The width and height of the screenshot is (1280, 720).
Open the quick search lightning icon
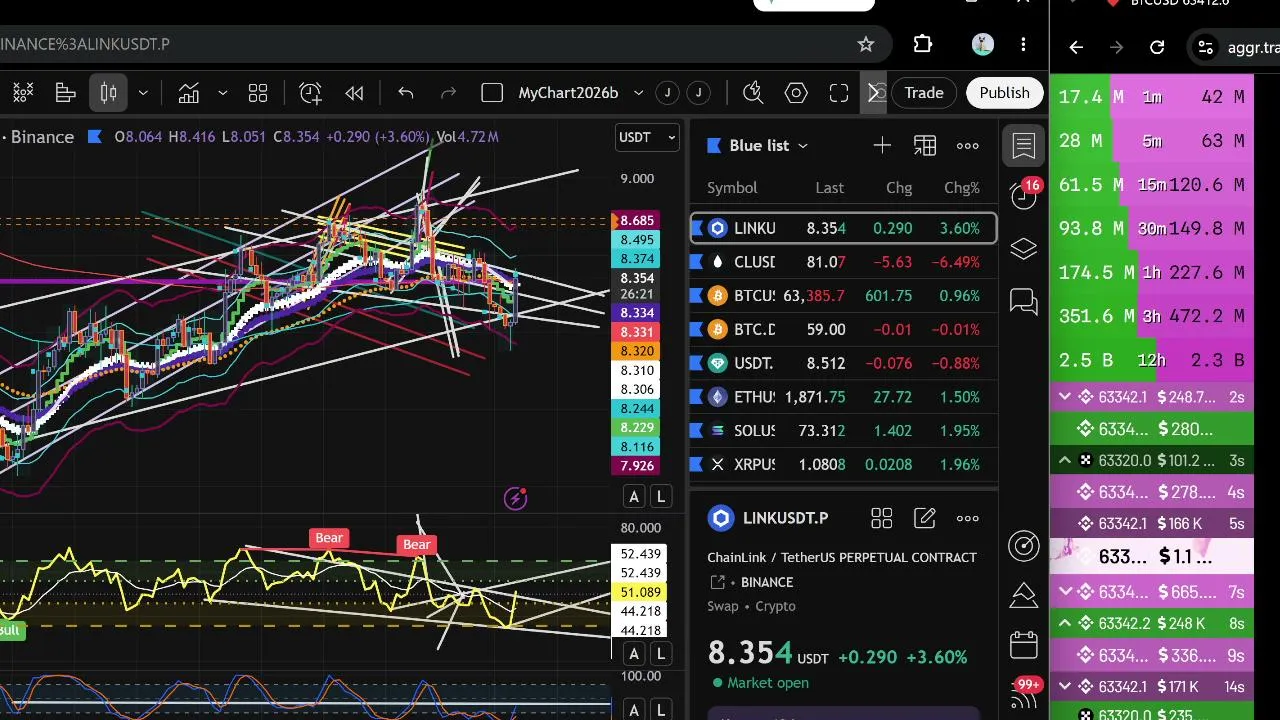[x=753, y=93]
